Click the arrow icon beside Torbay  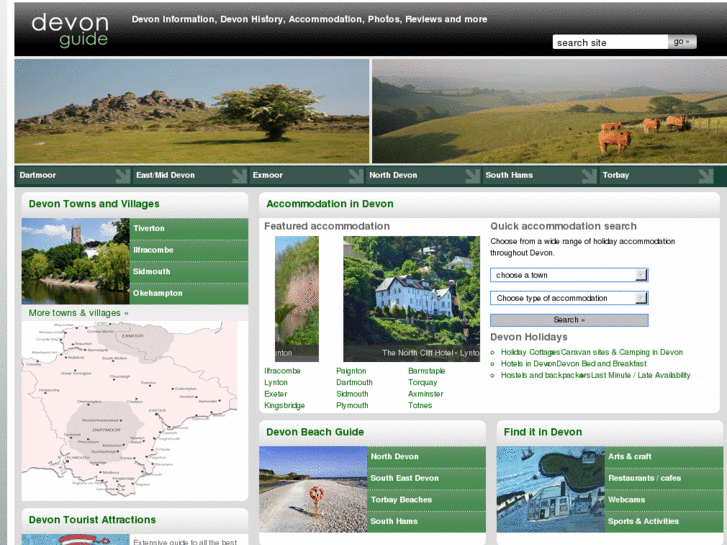point(706,176)
